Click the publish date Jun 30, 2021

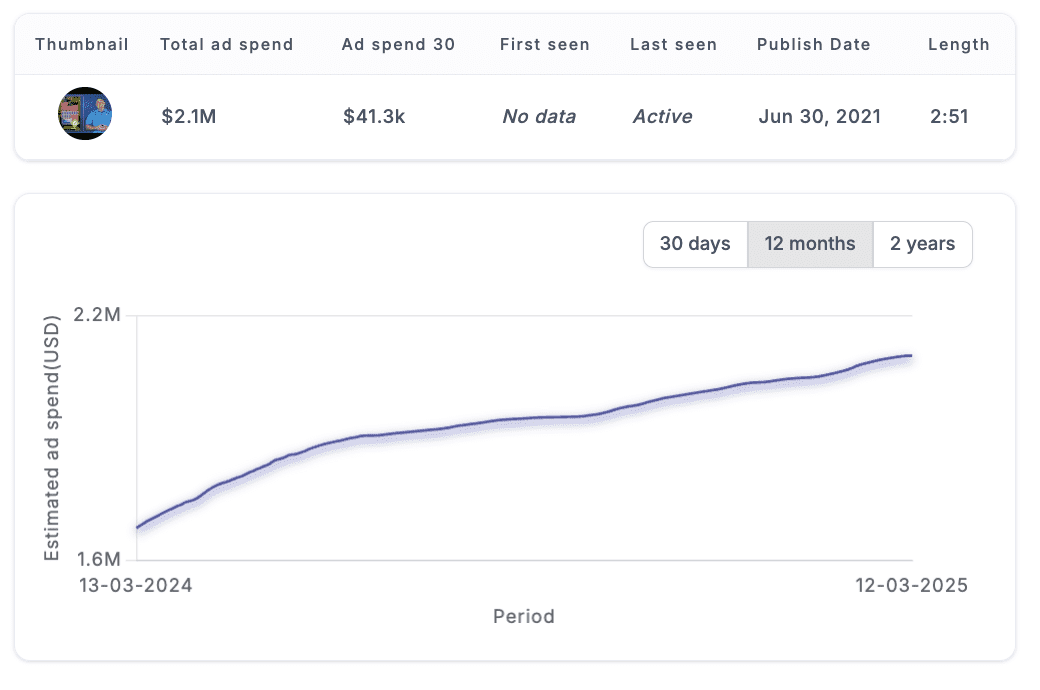(x=818, y=116)
